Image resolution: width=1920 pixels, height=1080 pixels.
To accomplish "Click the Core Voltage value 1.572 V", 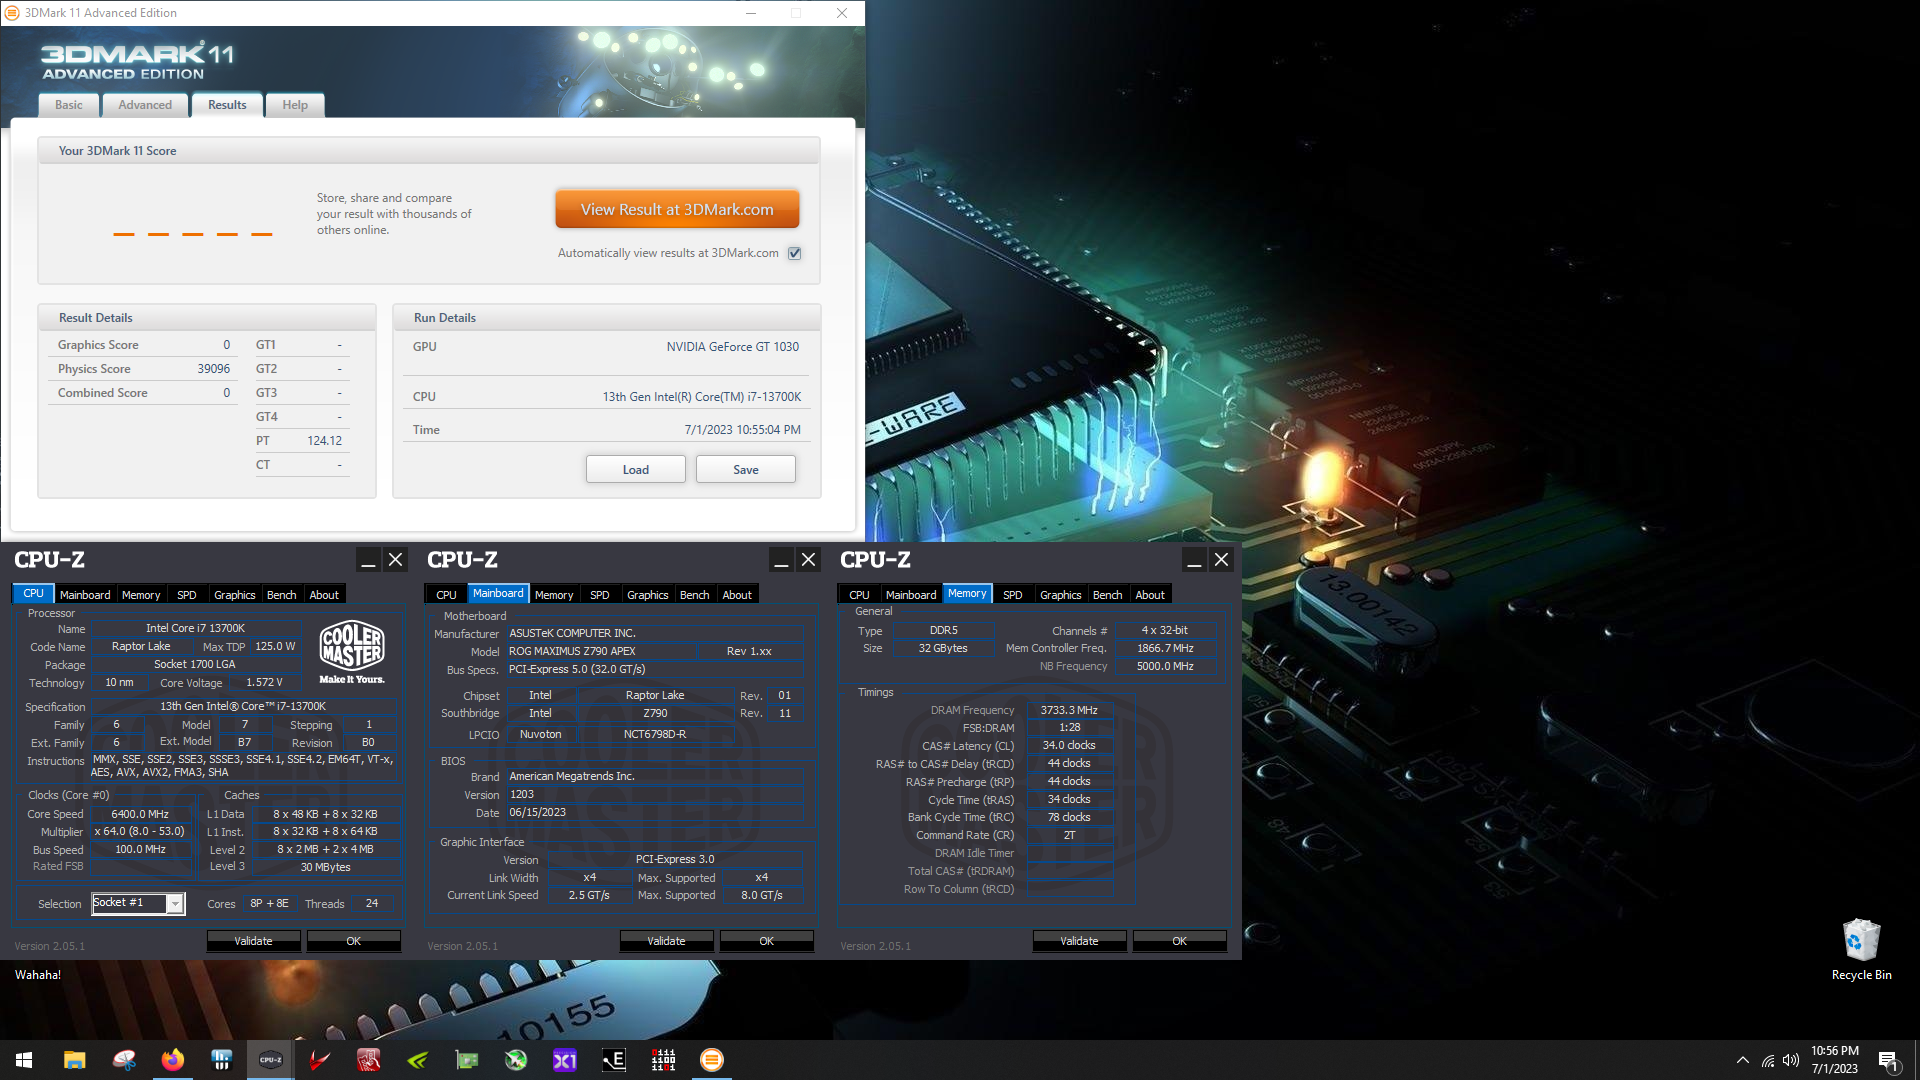I will (264, 683).
